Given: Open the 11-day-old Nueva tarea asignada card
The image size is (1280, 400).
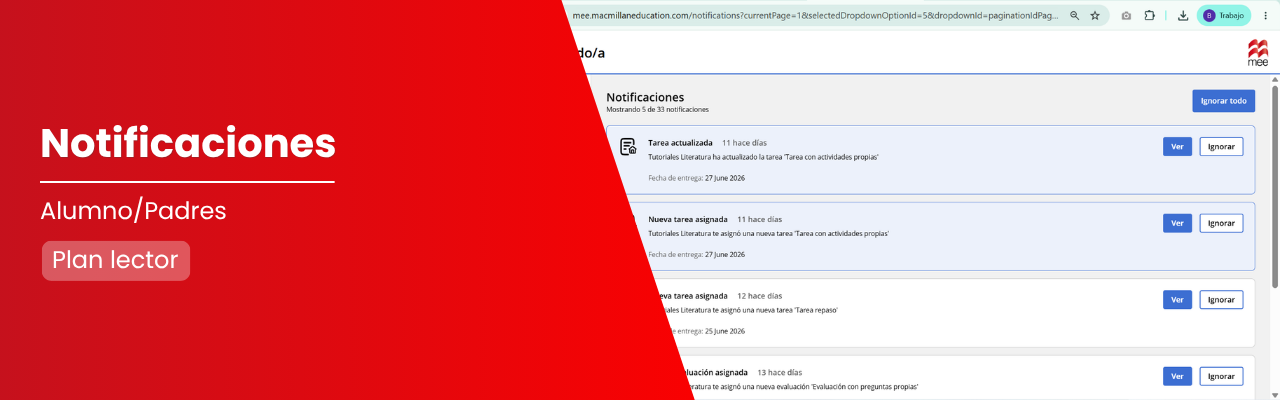Looking at the screenshot, I should tap(930, 236).
